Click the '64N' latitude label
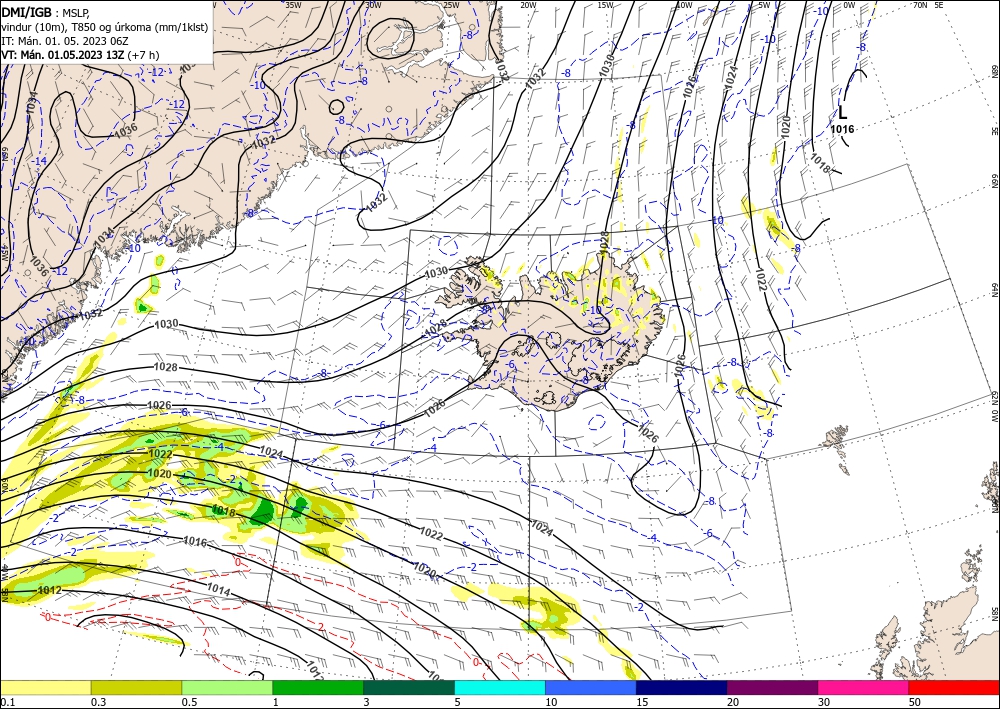The height and width of the screenshot is (709, 1000). click(x=994, y=289)
